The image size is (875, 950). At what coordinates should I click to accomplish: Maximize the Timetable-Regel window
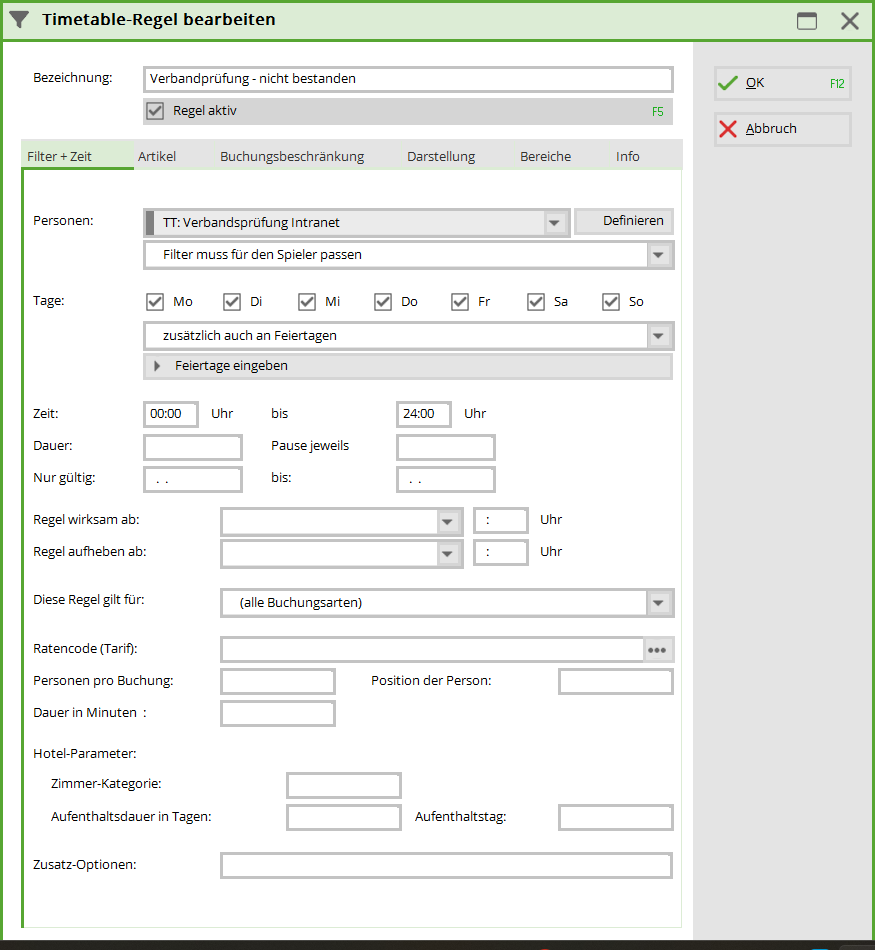tap(806, 21)
